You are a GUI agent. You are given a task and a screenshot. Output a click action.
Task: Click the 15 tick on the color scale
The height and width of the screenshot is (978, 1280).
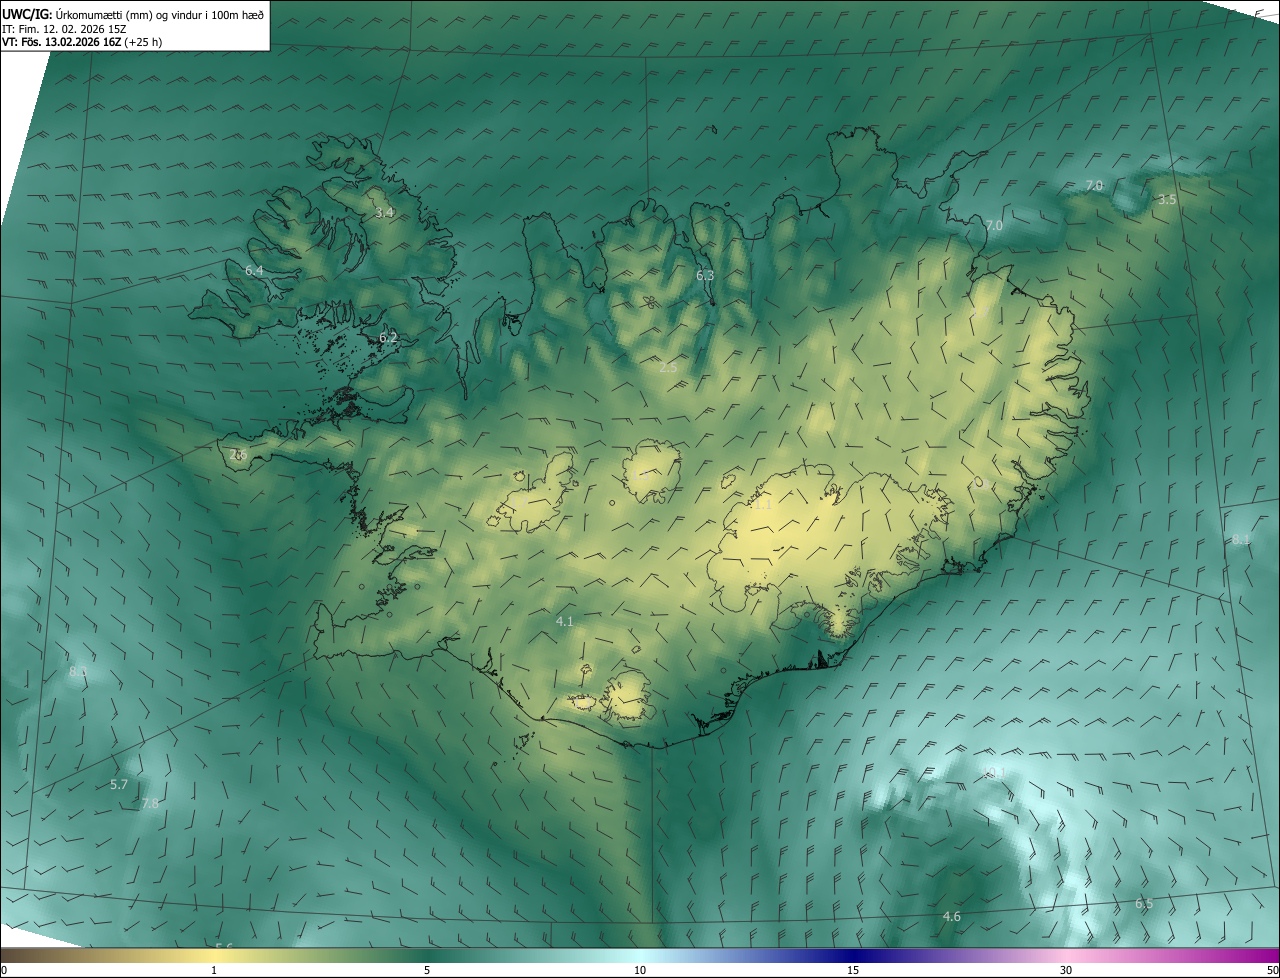pyautogui.click(x=853, y=970)
